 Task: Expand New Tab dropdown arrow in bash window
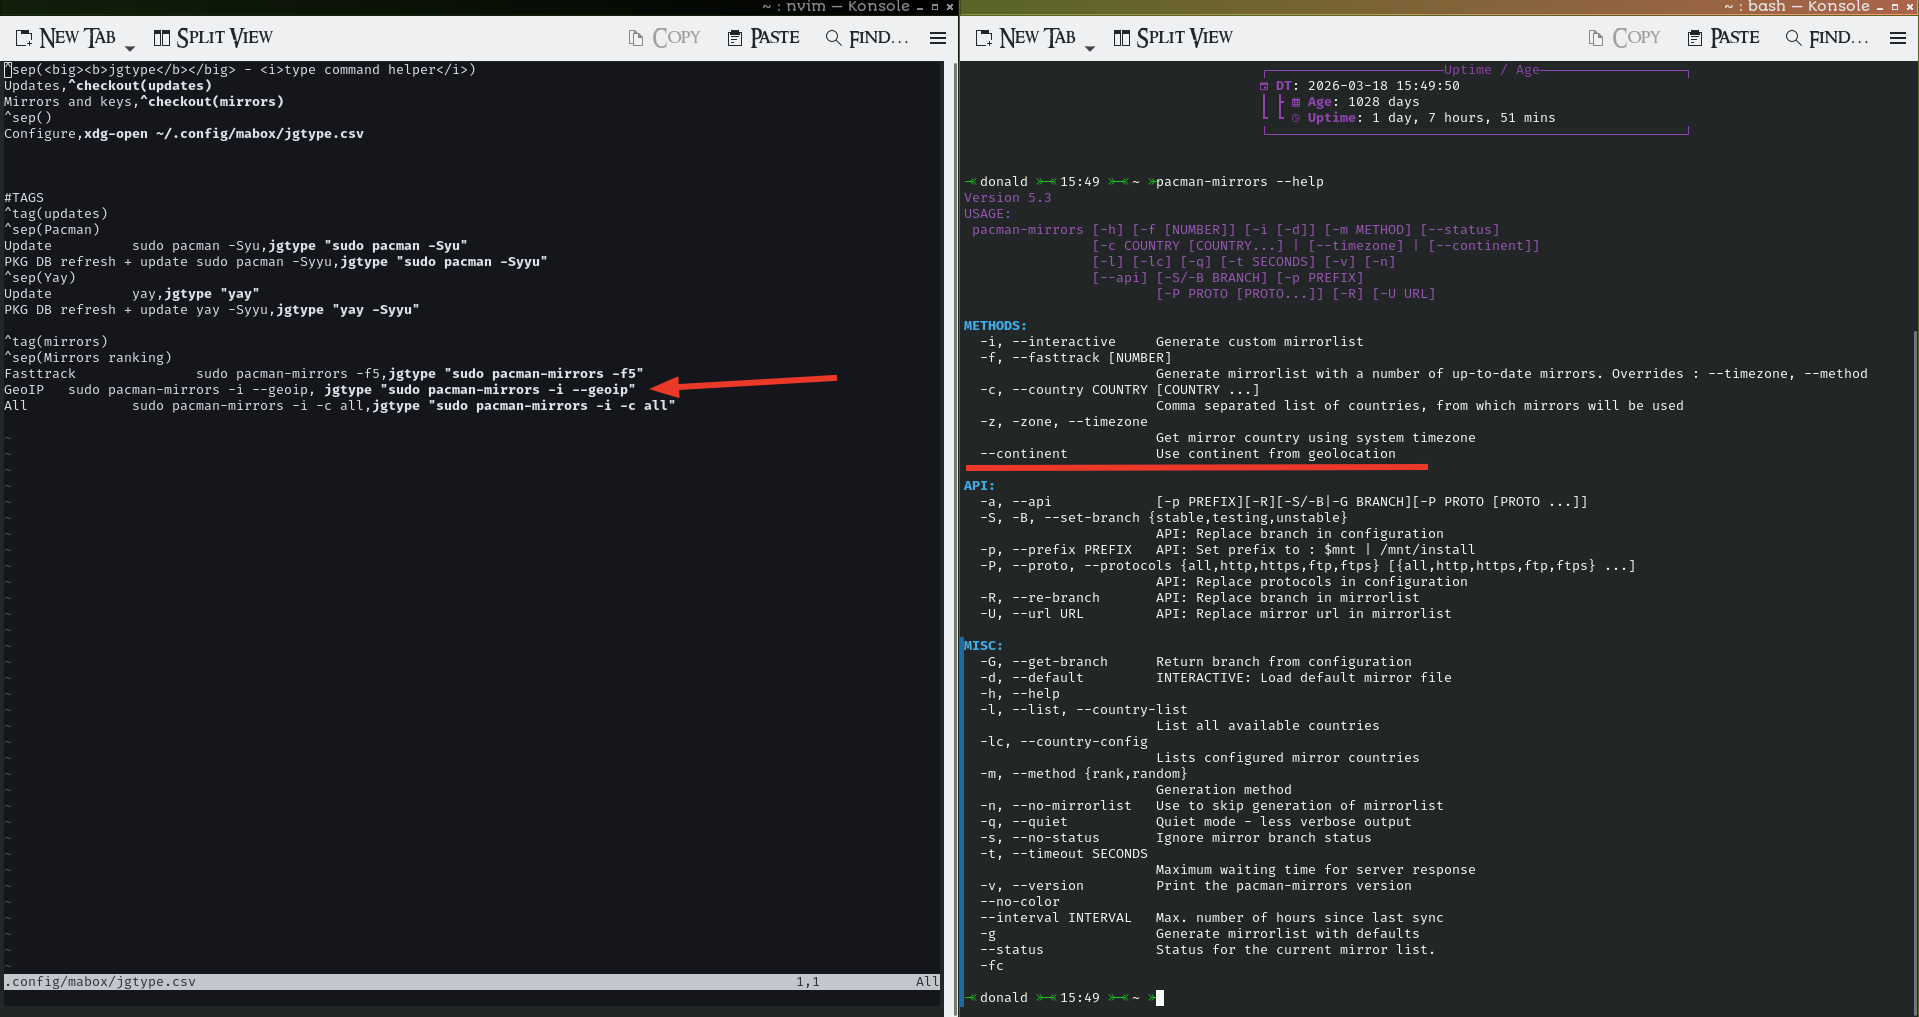point(1089,46)
